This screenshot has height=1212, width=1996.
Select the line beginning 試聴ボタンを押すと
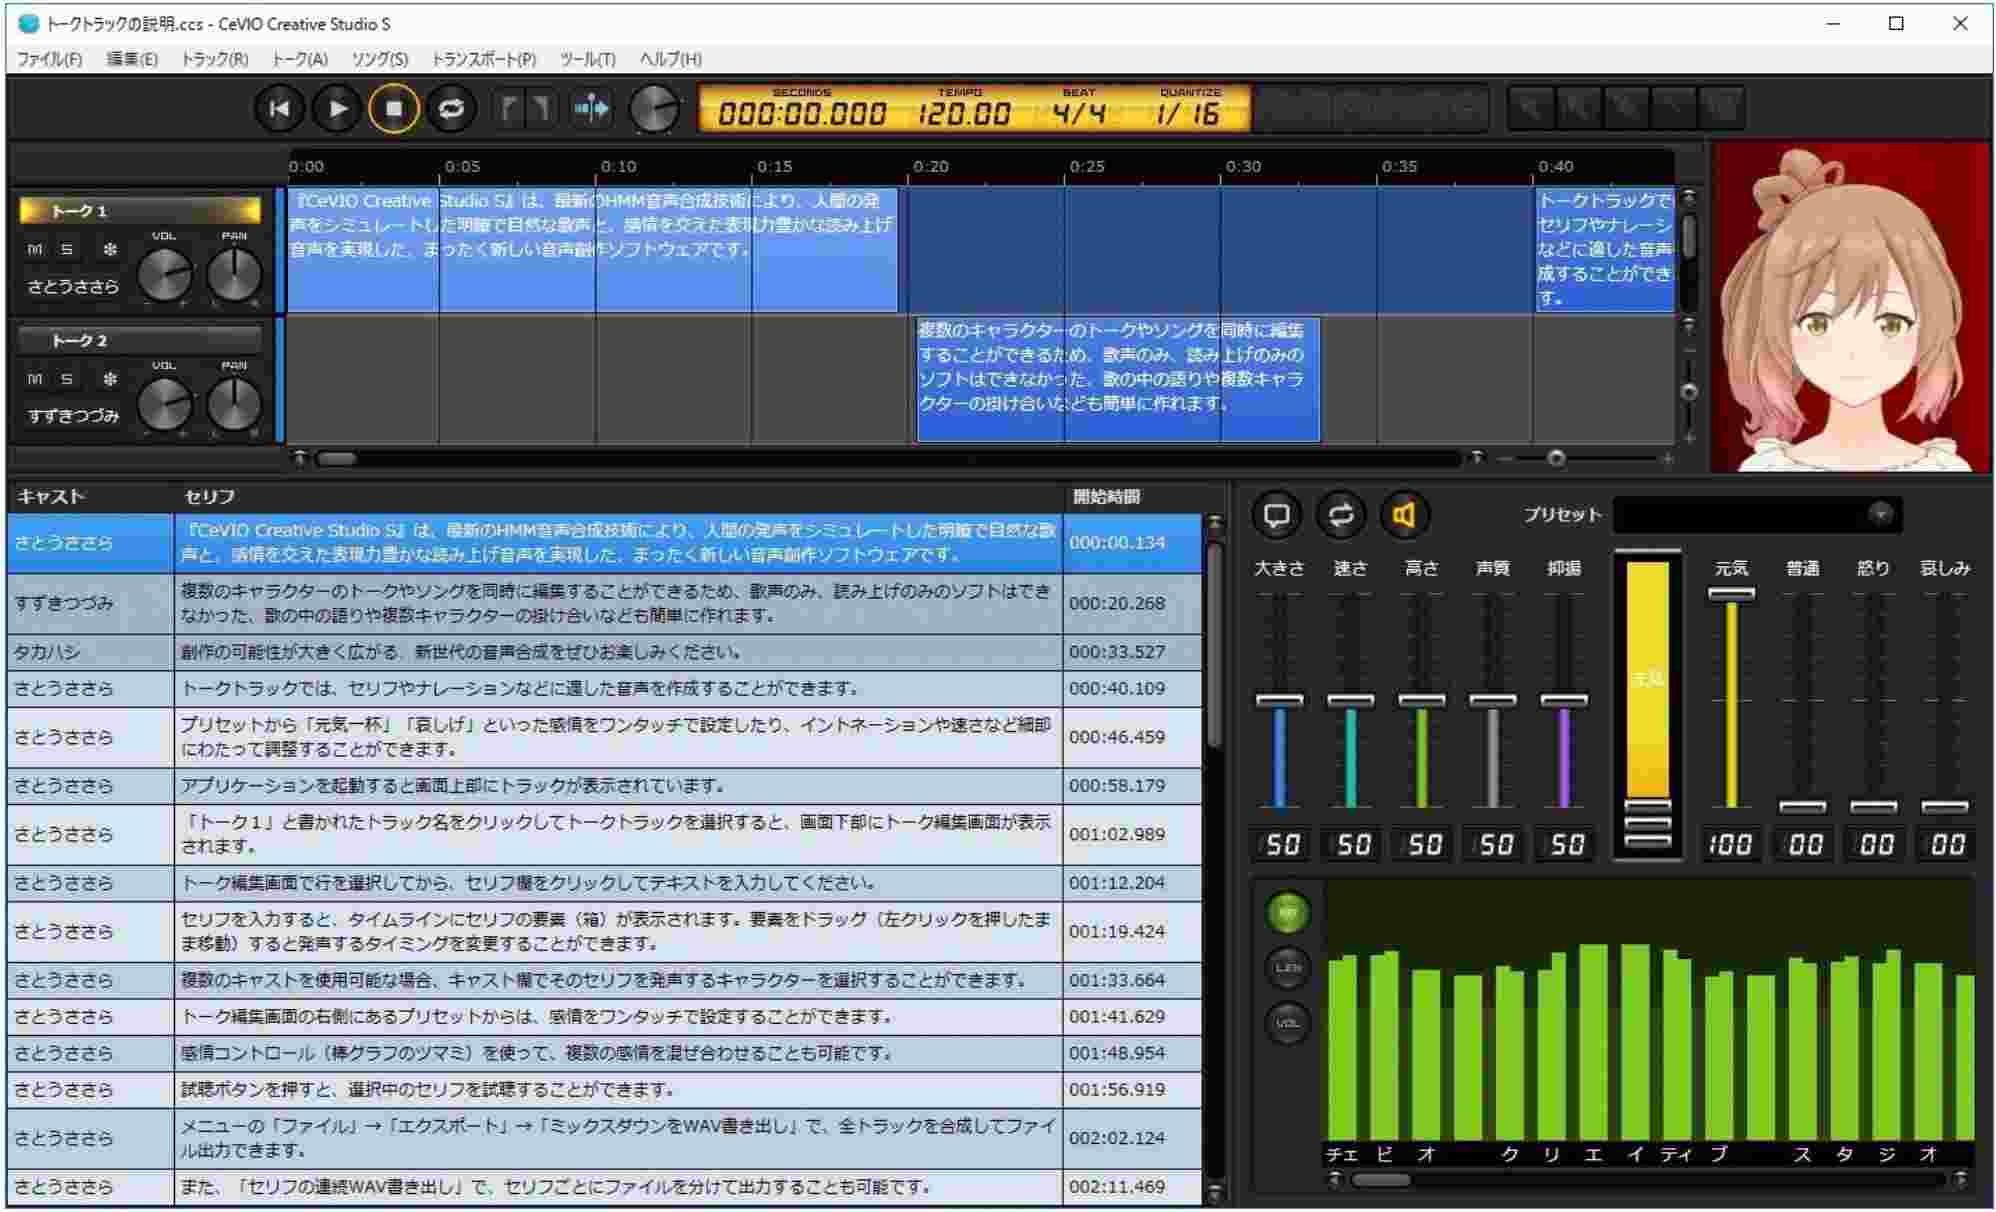[x=604, y=1090]
